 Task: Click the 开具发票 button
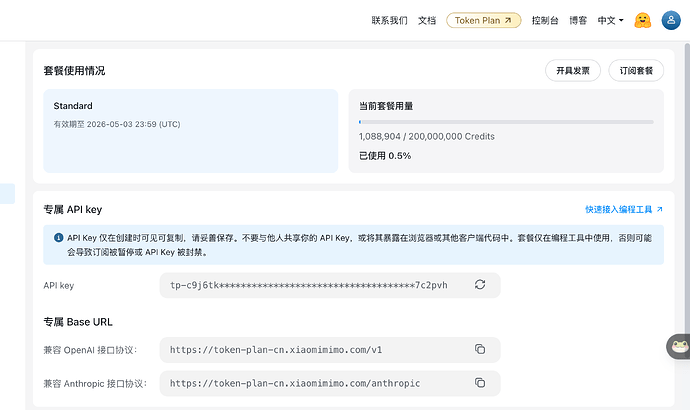tap(573, 70)
